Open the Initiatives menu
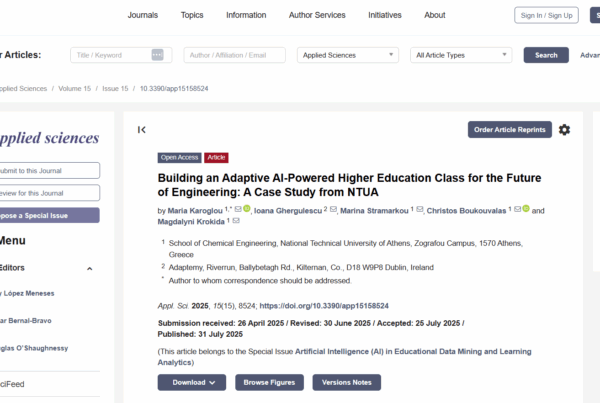 click(385, 15)
